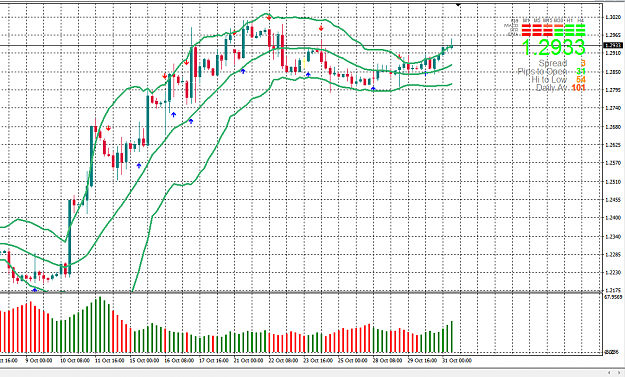Click the chart shift triangle marker at top
625x377 pixels.
(458, 4)
